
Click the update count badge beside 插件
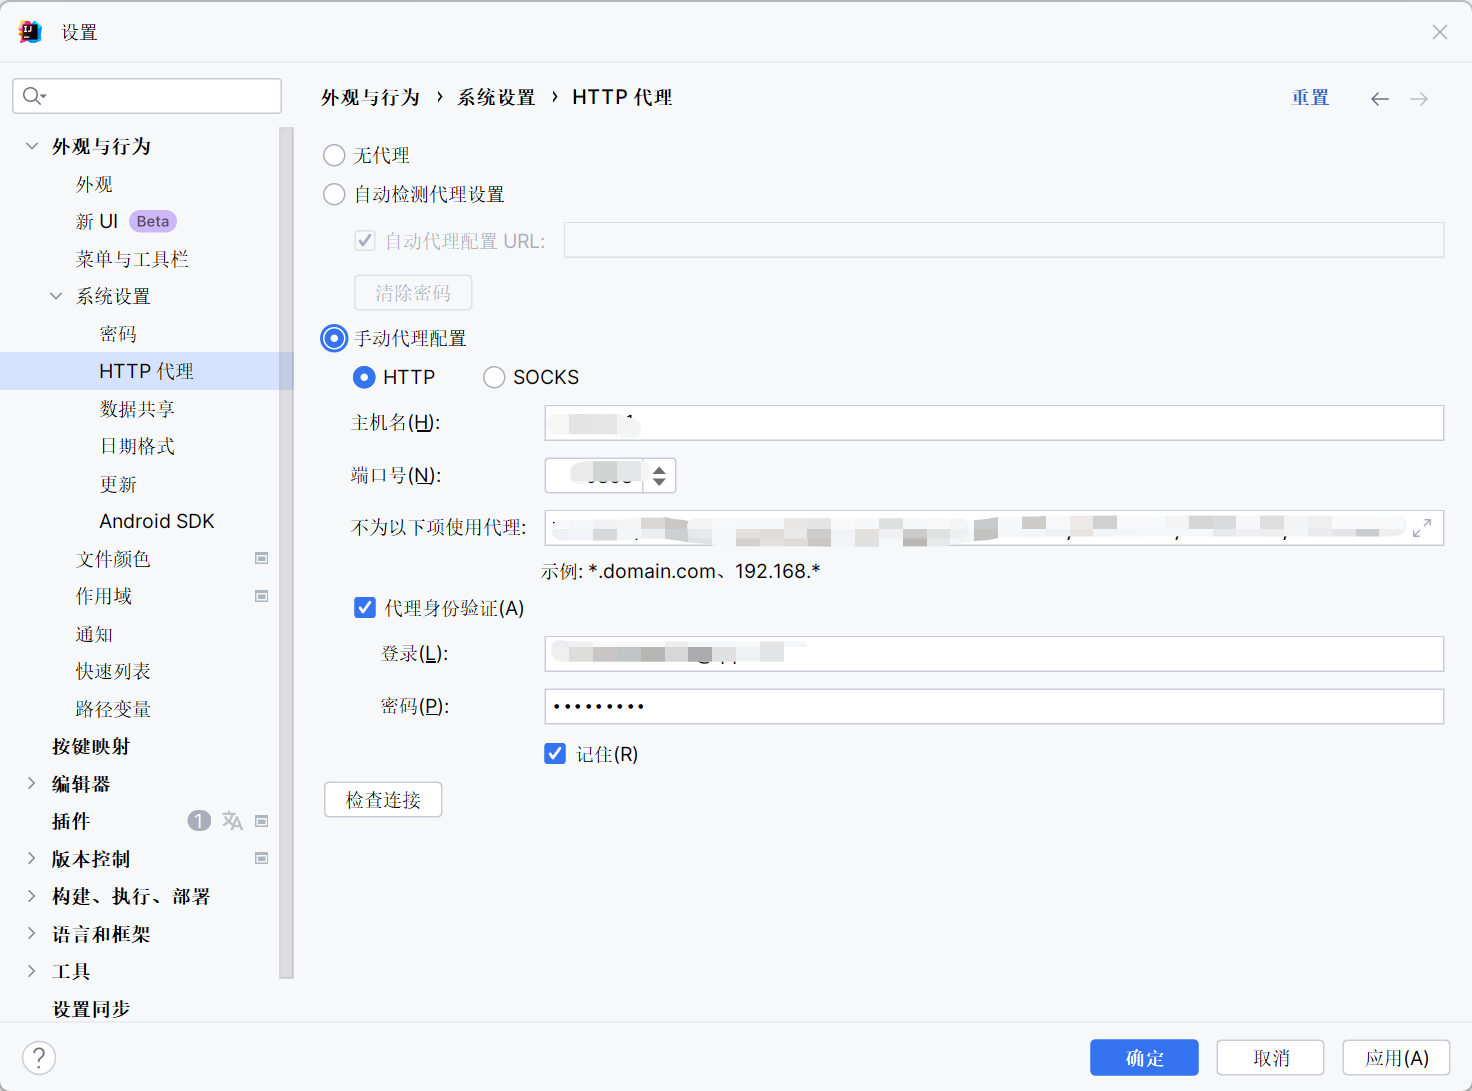(199, 821)
